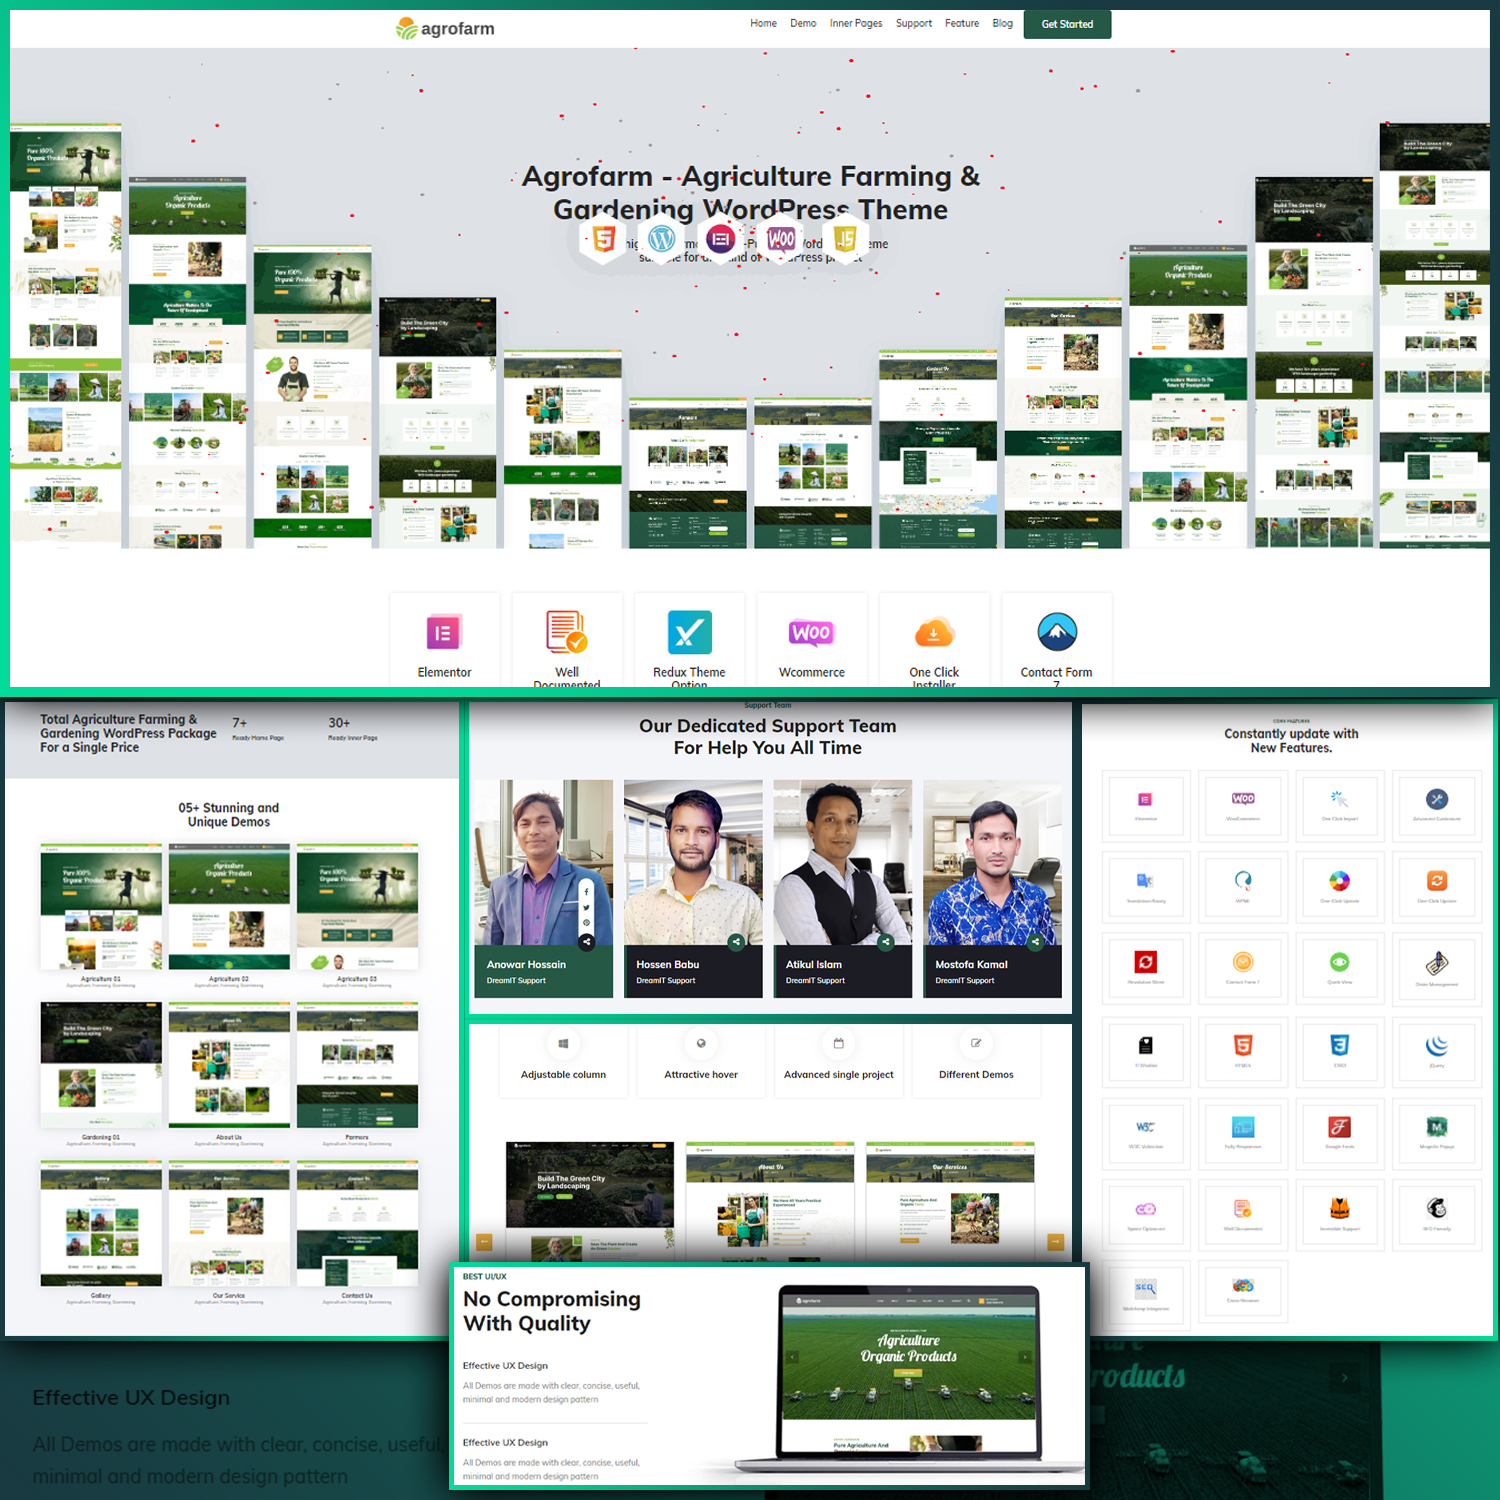
Task: Click the Attractive hover feature icon
Action: tap(701, 1043)
